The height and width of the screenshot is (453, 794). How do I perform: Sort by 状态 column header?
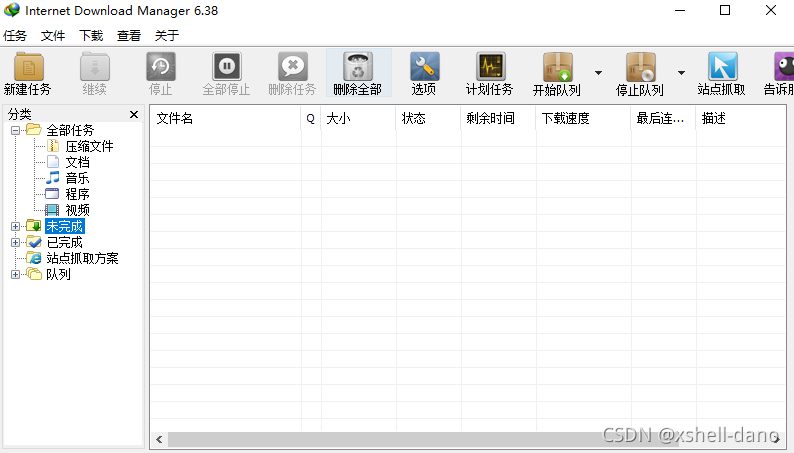click(x=428, y=118)
